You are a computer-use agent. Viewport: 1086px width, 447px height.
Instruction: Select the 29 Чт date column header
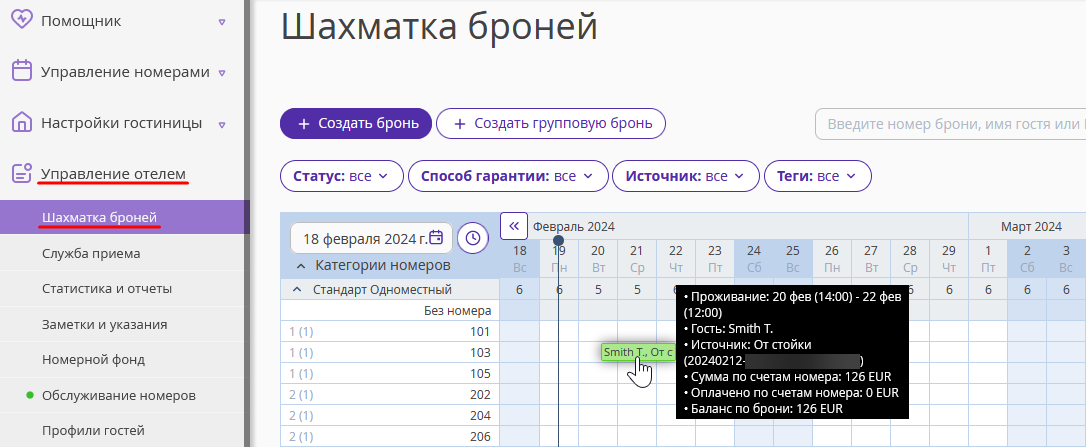949,258
